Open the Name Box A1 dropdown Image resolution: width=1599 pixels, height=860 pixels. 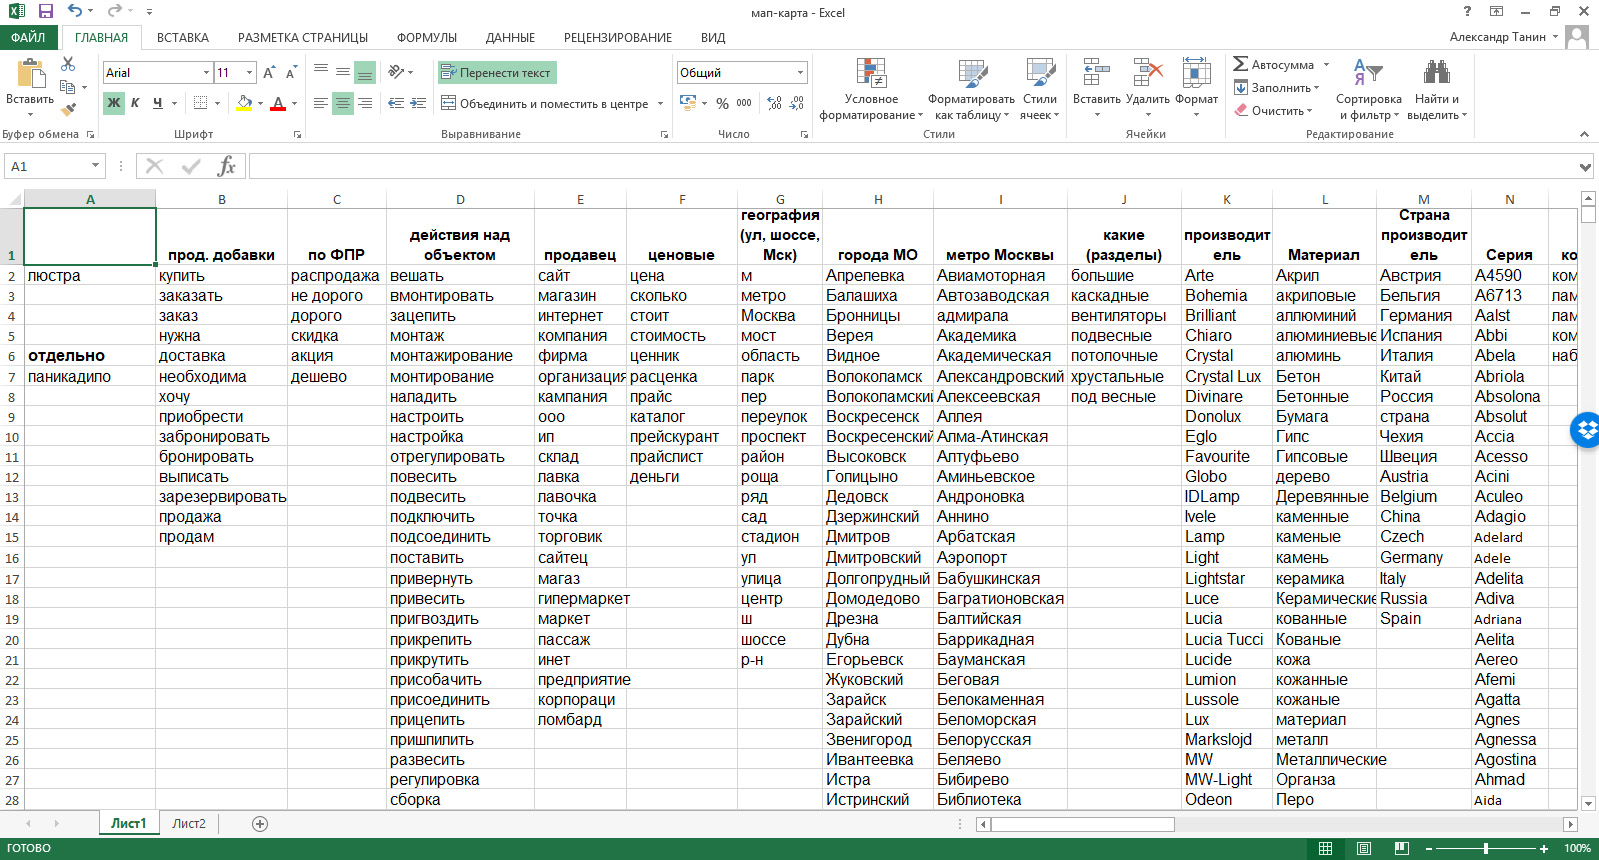pyautogui.click(x=95, y=166)
